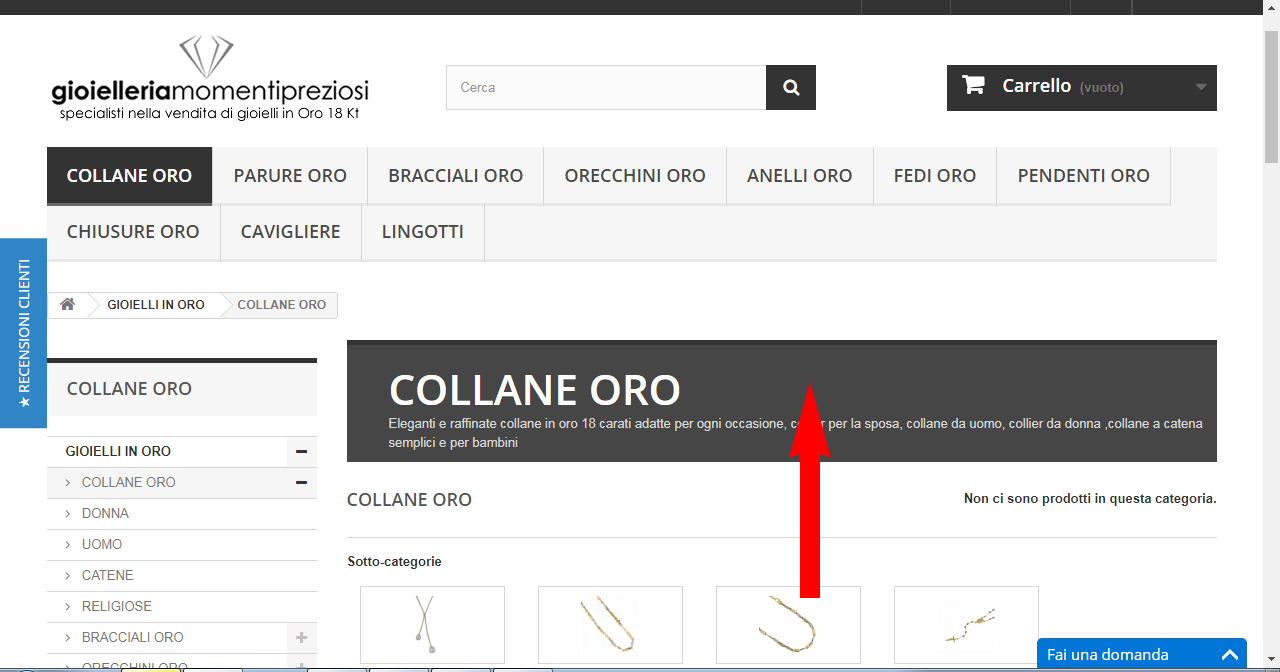Select CATENE in sidebar categories
Image resolution: width=1280 pixels, height=672 pixels.
(x=107, y=576)
